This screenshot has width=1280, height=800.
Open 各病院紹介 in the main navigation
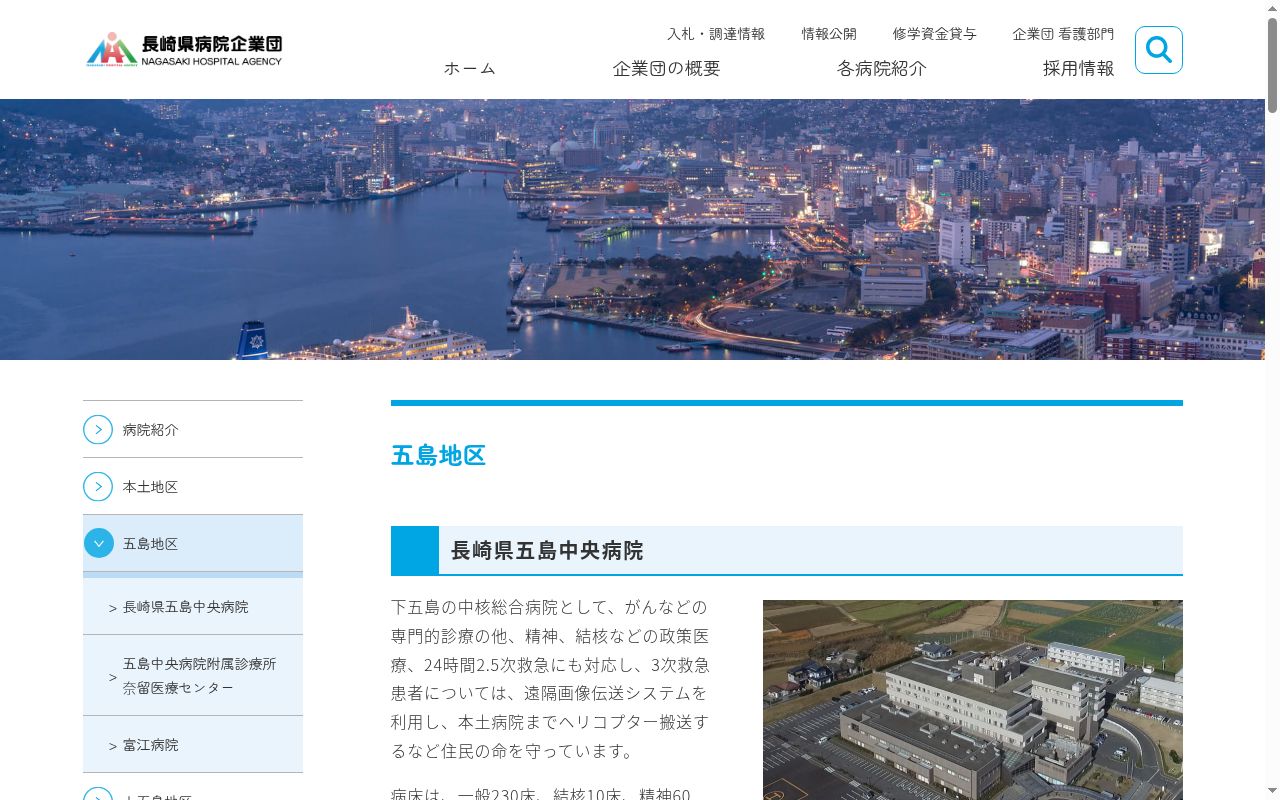tap(882, 68)
